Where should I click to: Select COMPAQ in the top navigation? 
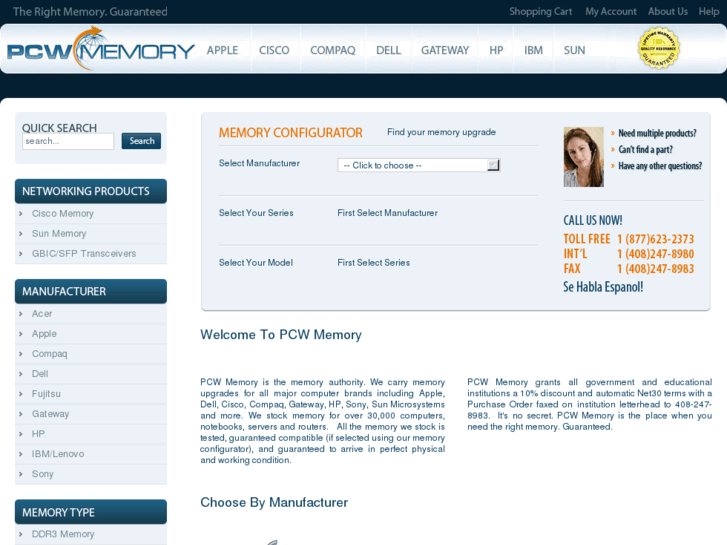tap(333, 50)
